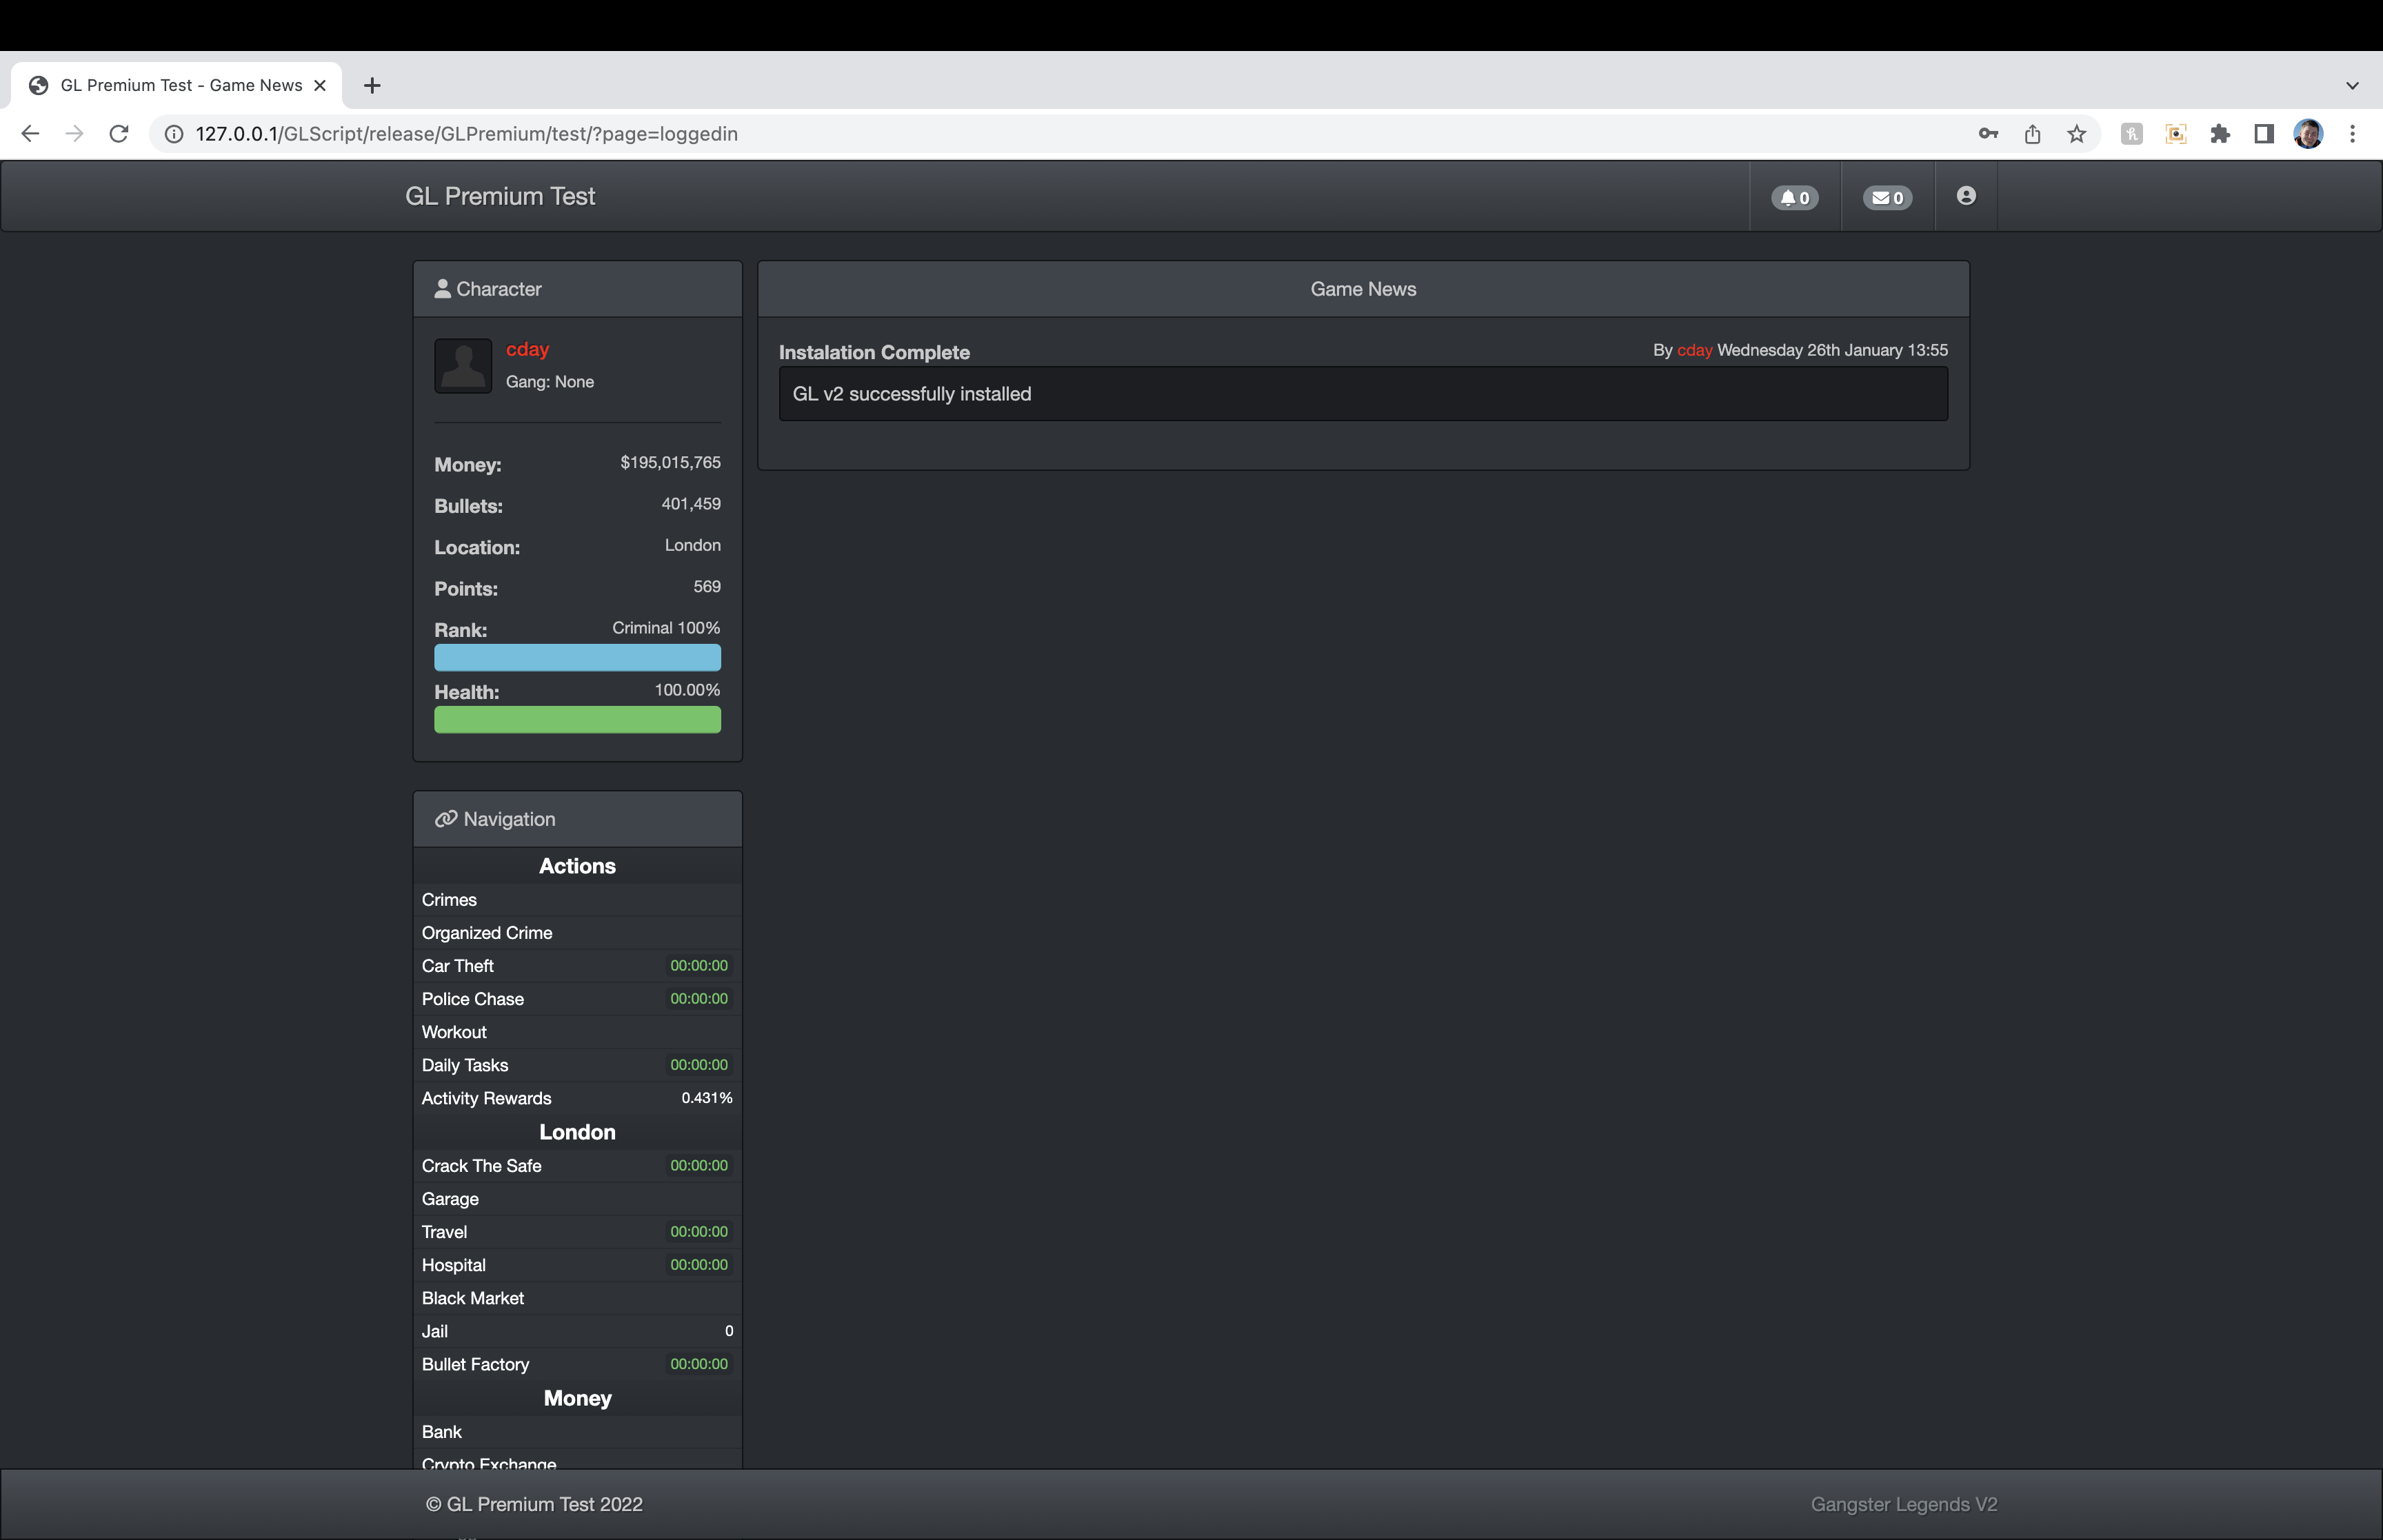Screen dimensions: 2383x1540
Task: Click the user account profile icon
Action: pos(1966,196)
